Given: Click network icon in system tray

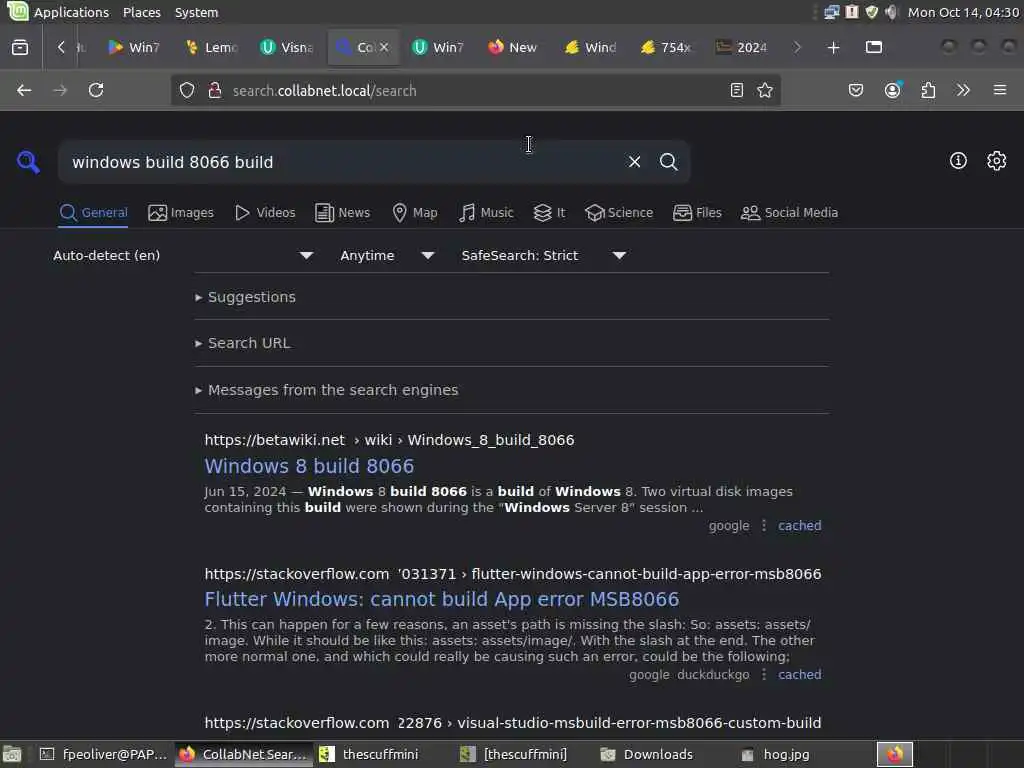Looking at the screenshot, I should click(831, 12).
